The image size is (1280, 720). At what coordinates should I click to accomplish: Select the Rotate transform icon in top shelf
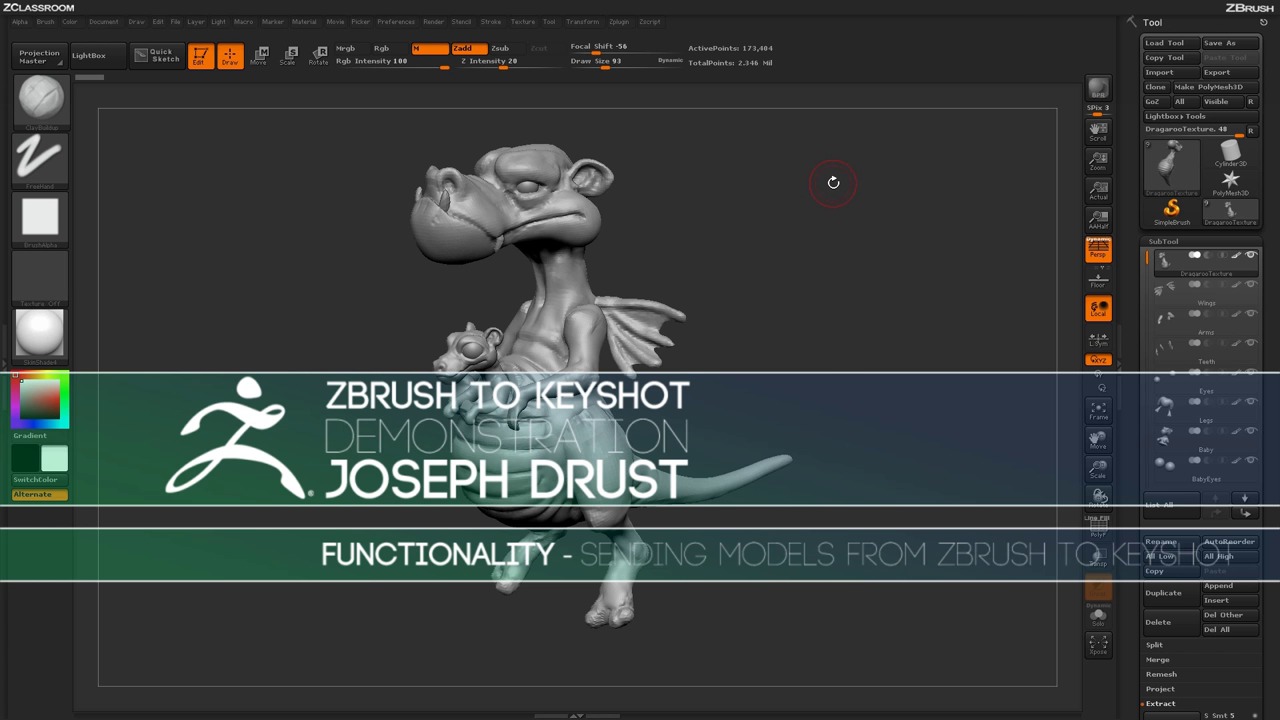pos(318,56)
